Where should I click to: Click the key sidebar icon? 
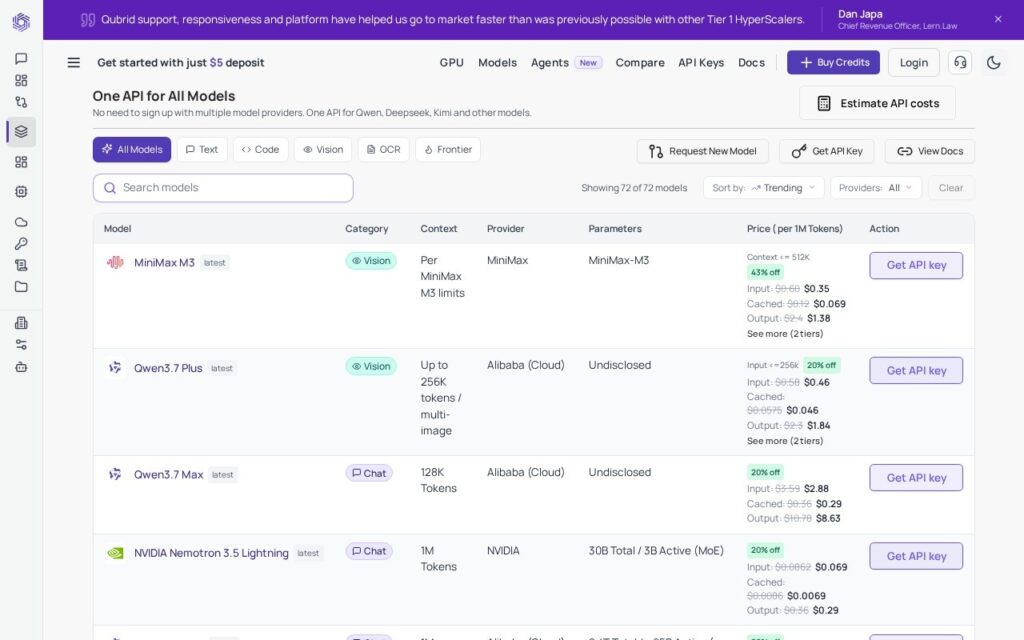coord(21,244)
